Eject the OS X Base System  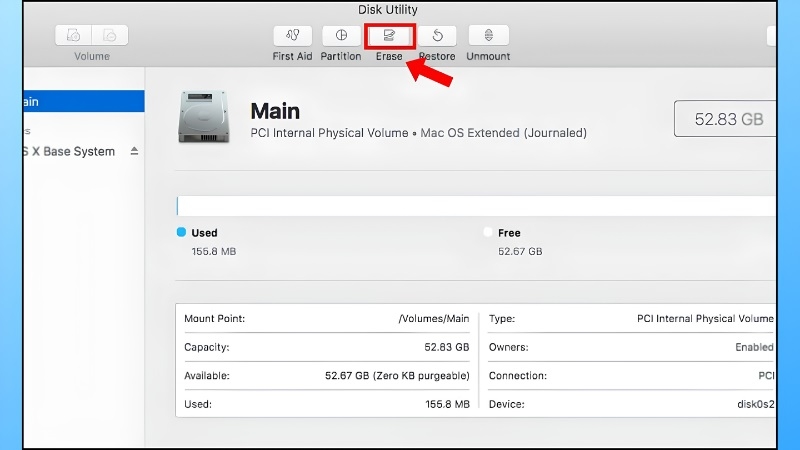134,151
